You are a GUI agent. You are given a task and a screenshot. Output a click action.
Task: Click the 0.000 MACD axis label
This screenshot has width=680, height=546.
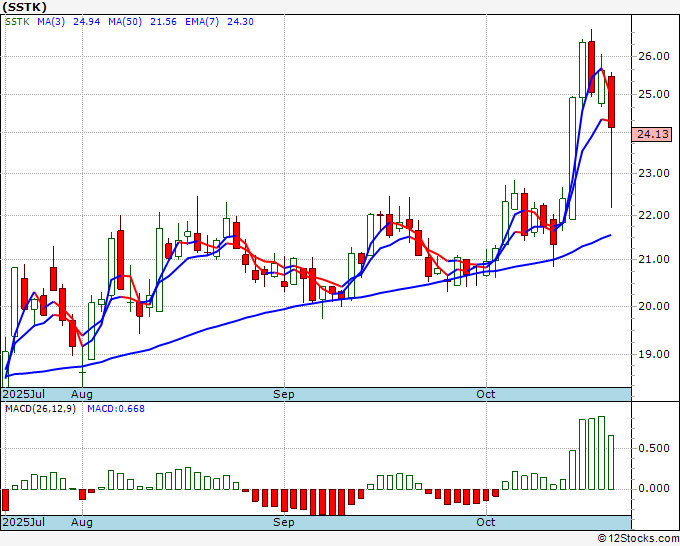(654, 489)
